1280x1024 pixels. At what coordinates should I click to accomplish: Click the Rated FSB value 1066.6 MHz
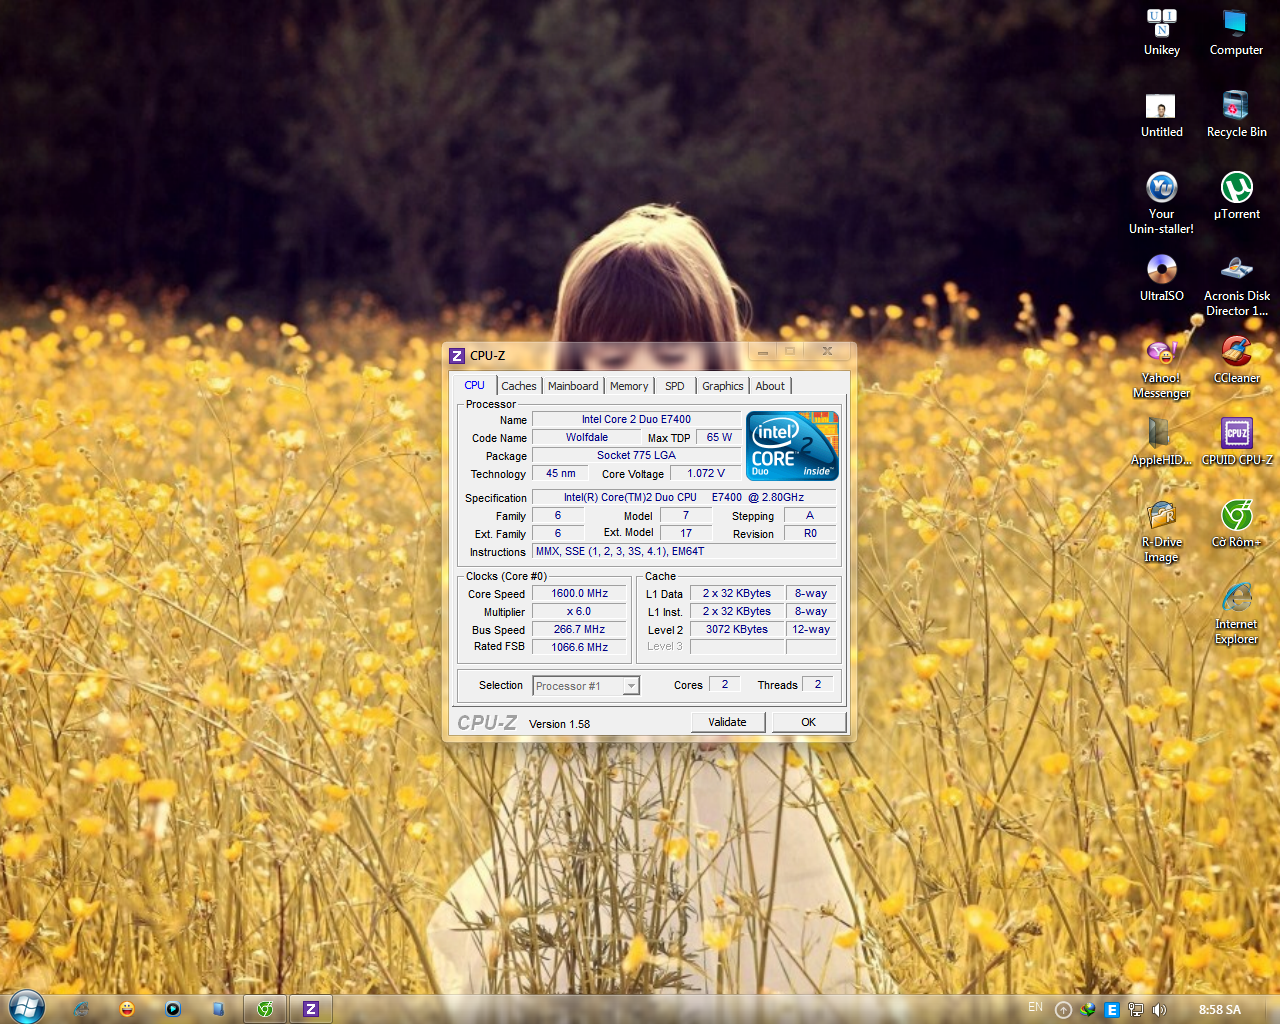580,647
